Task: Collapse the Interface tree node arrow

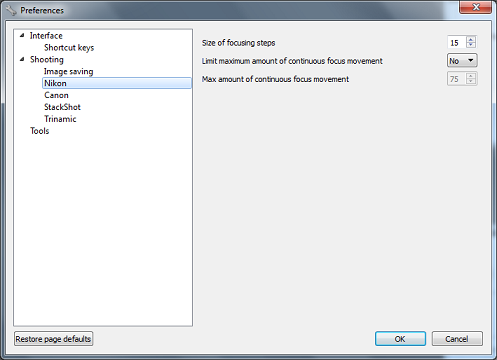Action: (22, 35)
